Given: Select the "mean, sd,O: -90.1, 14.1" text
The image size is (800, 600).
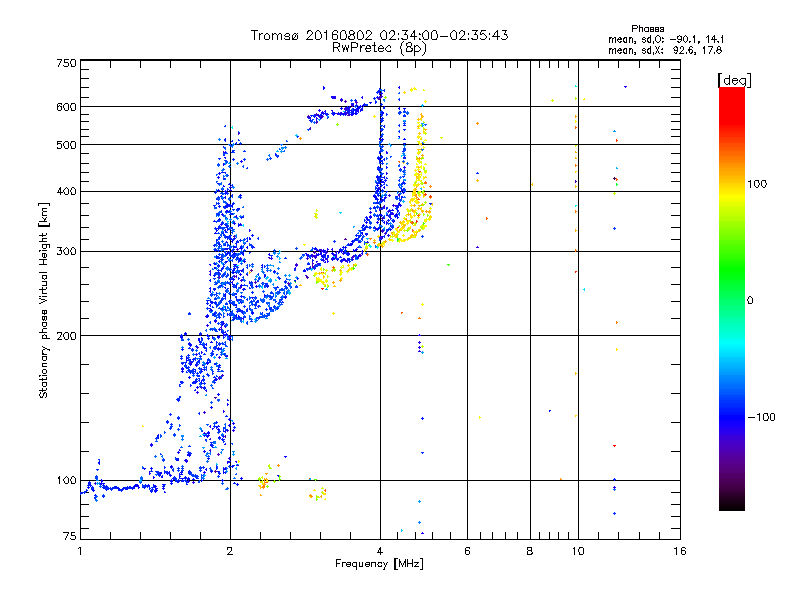Looking at the screenshot, I should [x=666, y=39].
